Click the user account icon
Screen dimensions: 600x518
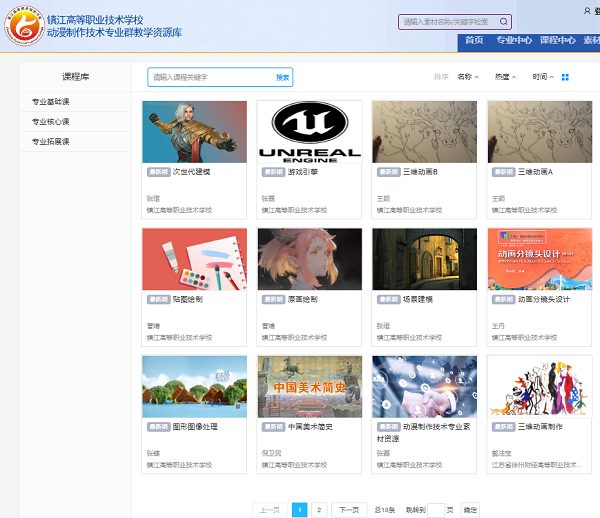pyautogui.click(x=587, y=11)
